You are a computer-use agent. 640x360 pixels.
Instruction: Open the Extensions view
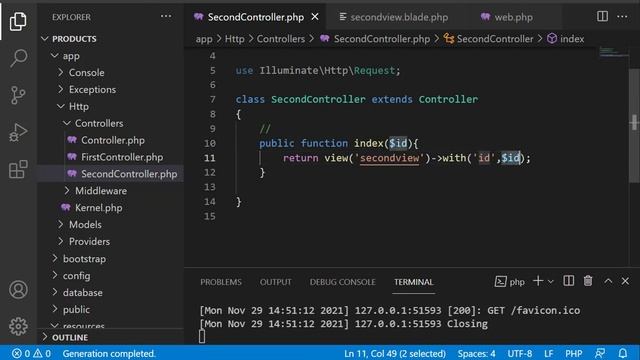click(x=18, y=169)
